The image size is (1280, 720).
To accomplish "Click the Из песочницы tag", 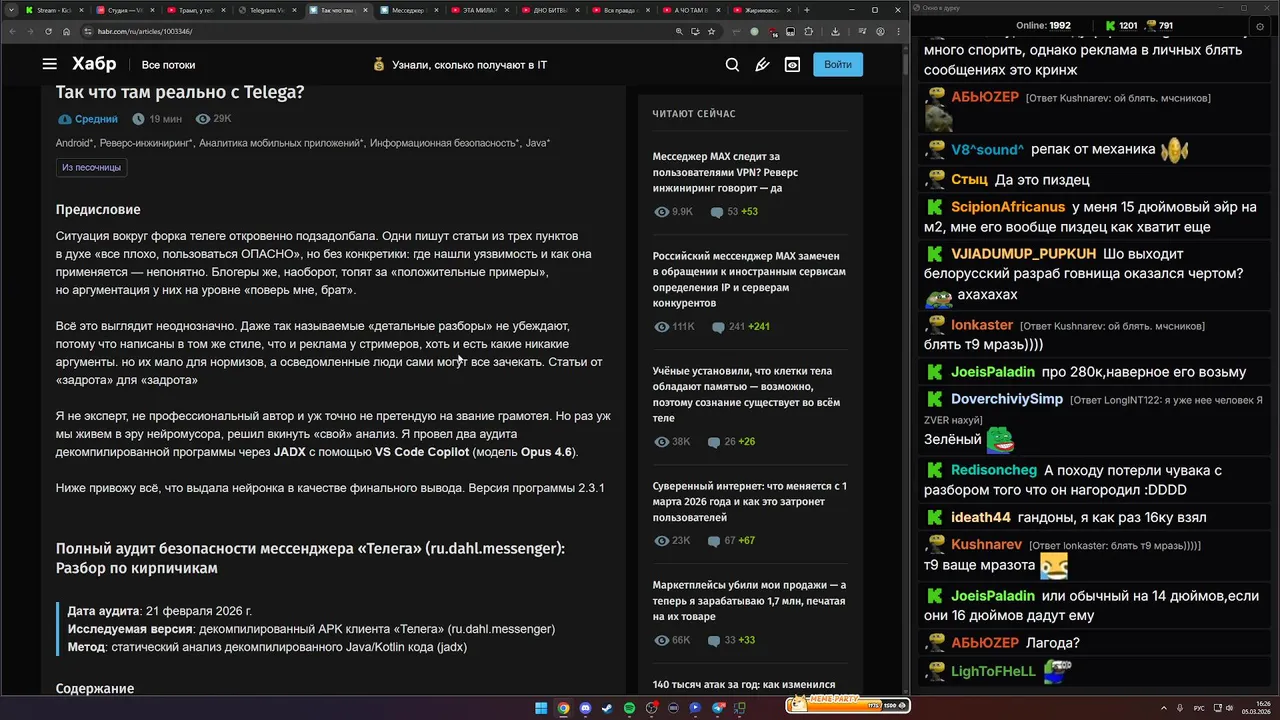I will (x=91, y=167).
